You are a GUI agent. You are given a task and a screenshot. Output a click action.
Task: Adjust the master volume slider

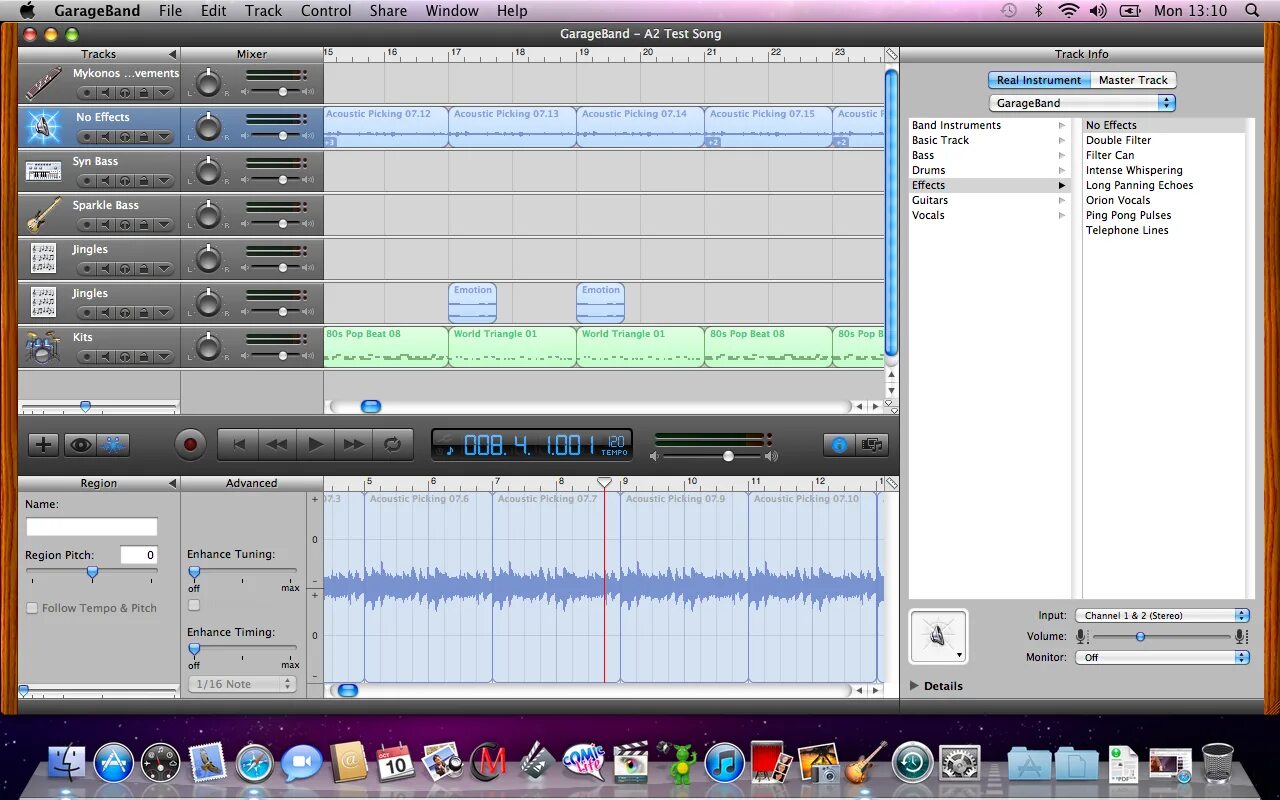(x=728, y=456)
